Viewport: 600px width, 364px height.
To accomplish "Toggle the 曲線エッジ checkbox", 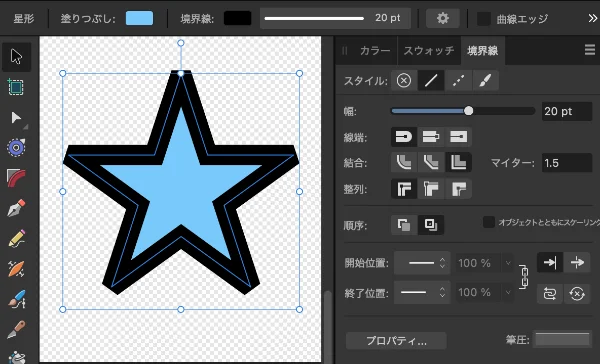I will (x=484, y=18).
